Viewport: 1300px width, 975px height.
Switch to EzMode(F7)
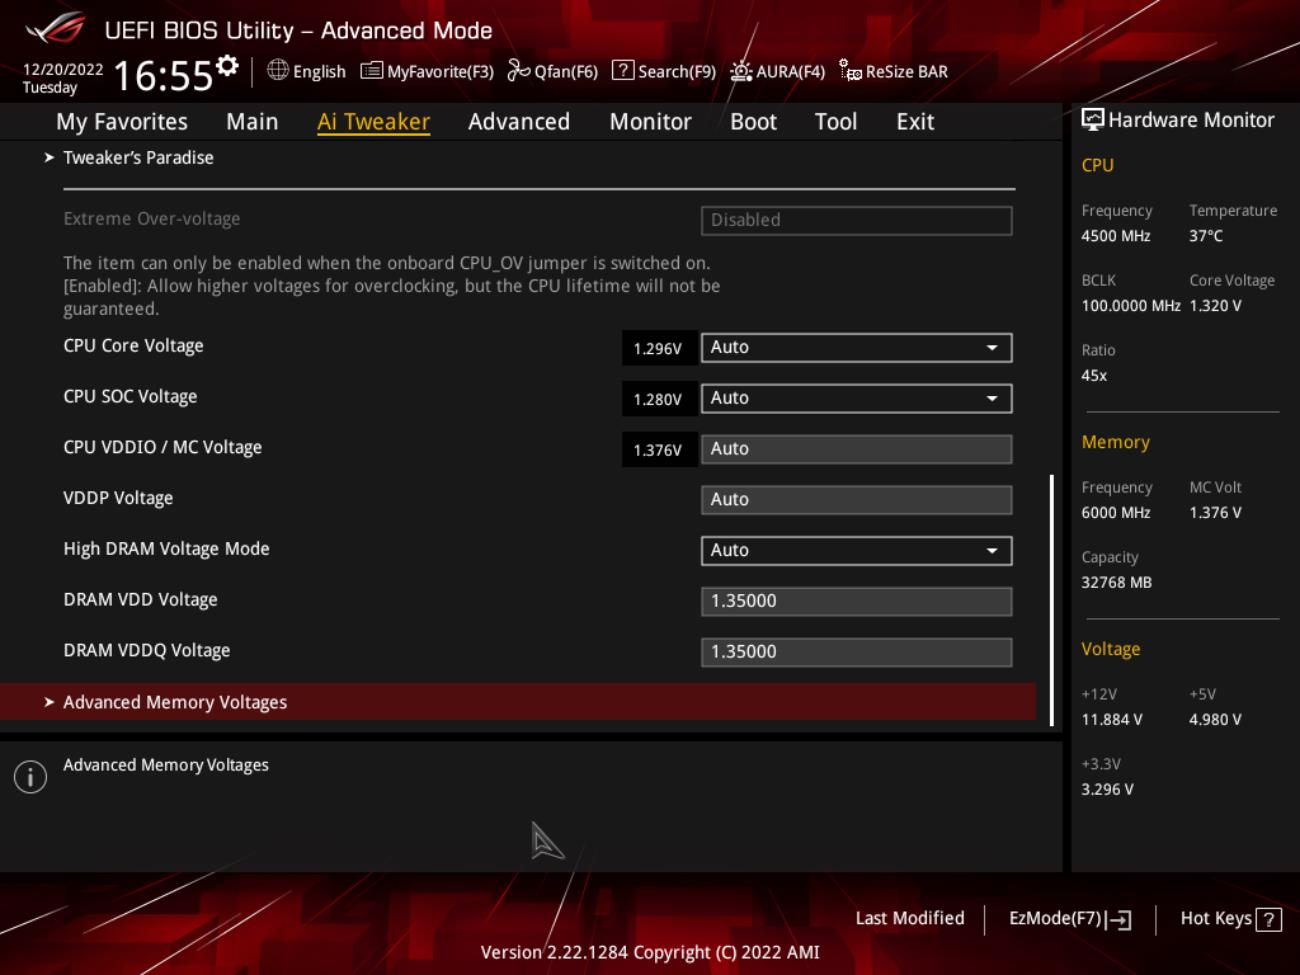click(x=1070, y=919)
